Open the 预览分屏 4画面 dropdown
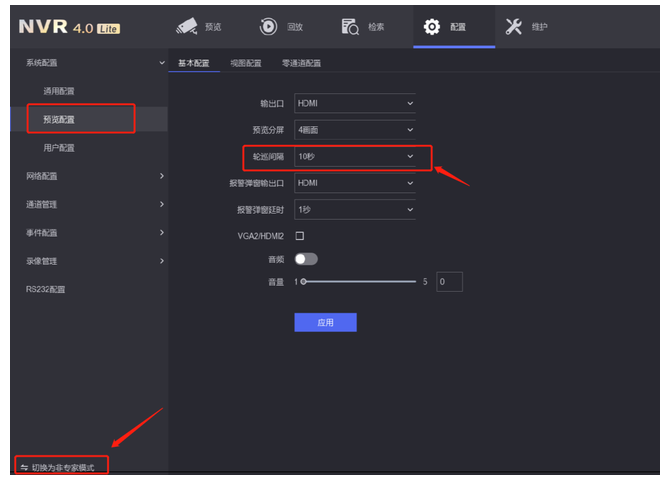Screen dimensions: 665x478 (x=354, y=130)
